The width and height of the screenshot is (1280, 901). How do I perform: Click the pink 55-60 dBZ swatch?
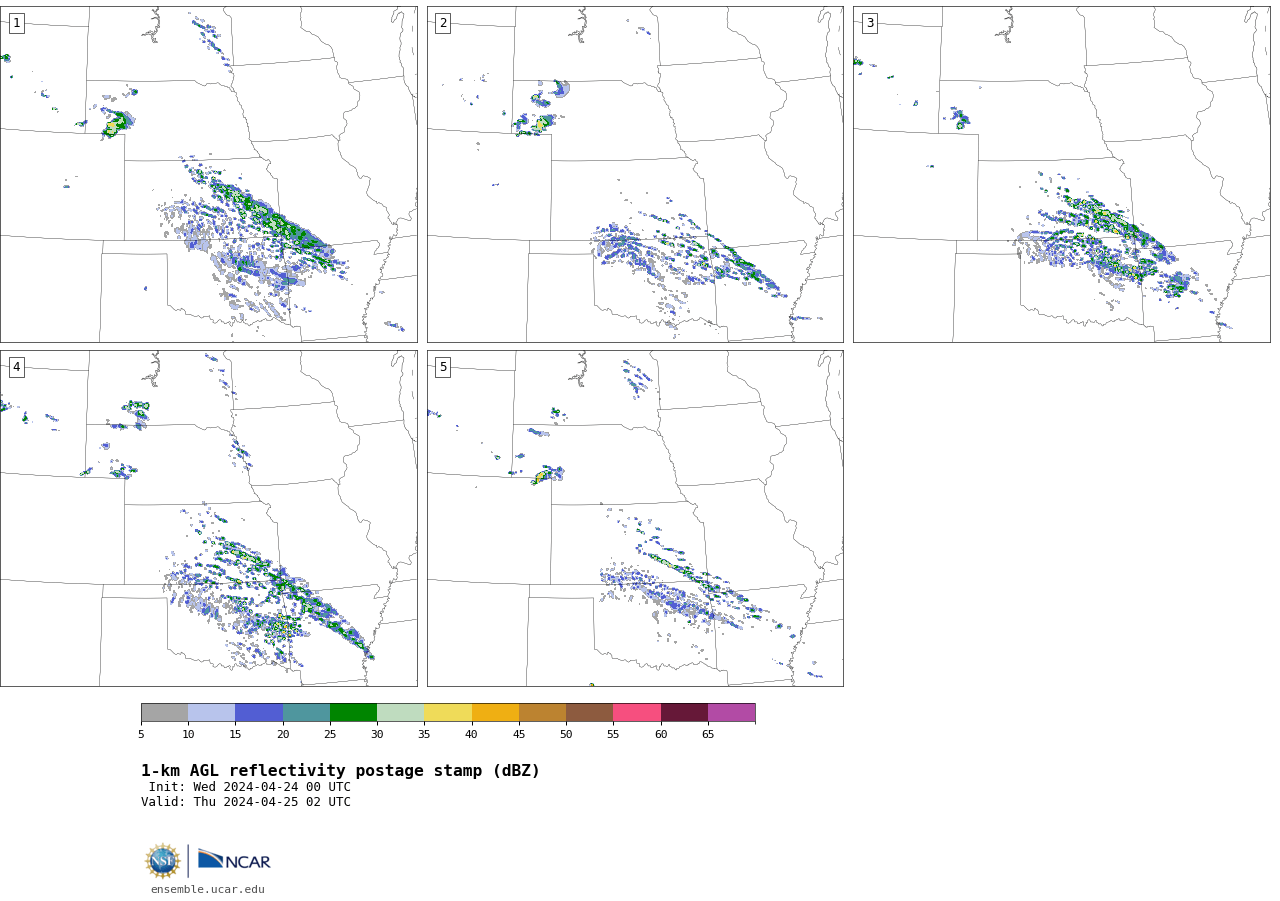click(637, 712)
